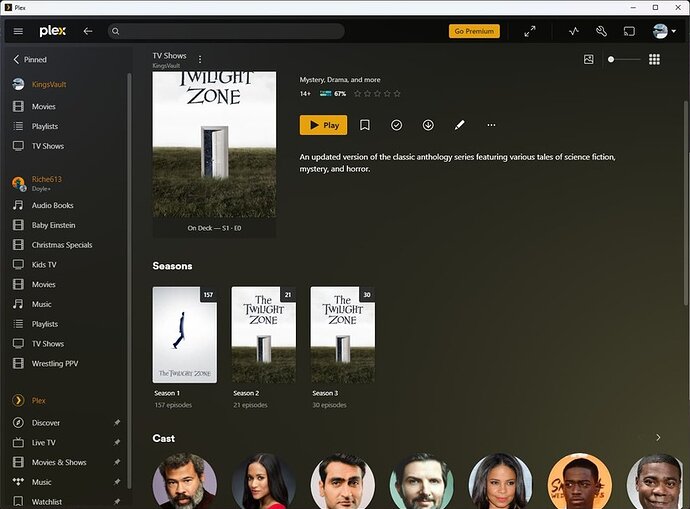Click the Twilight Zone main poster

[214, 145]
